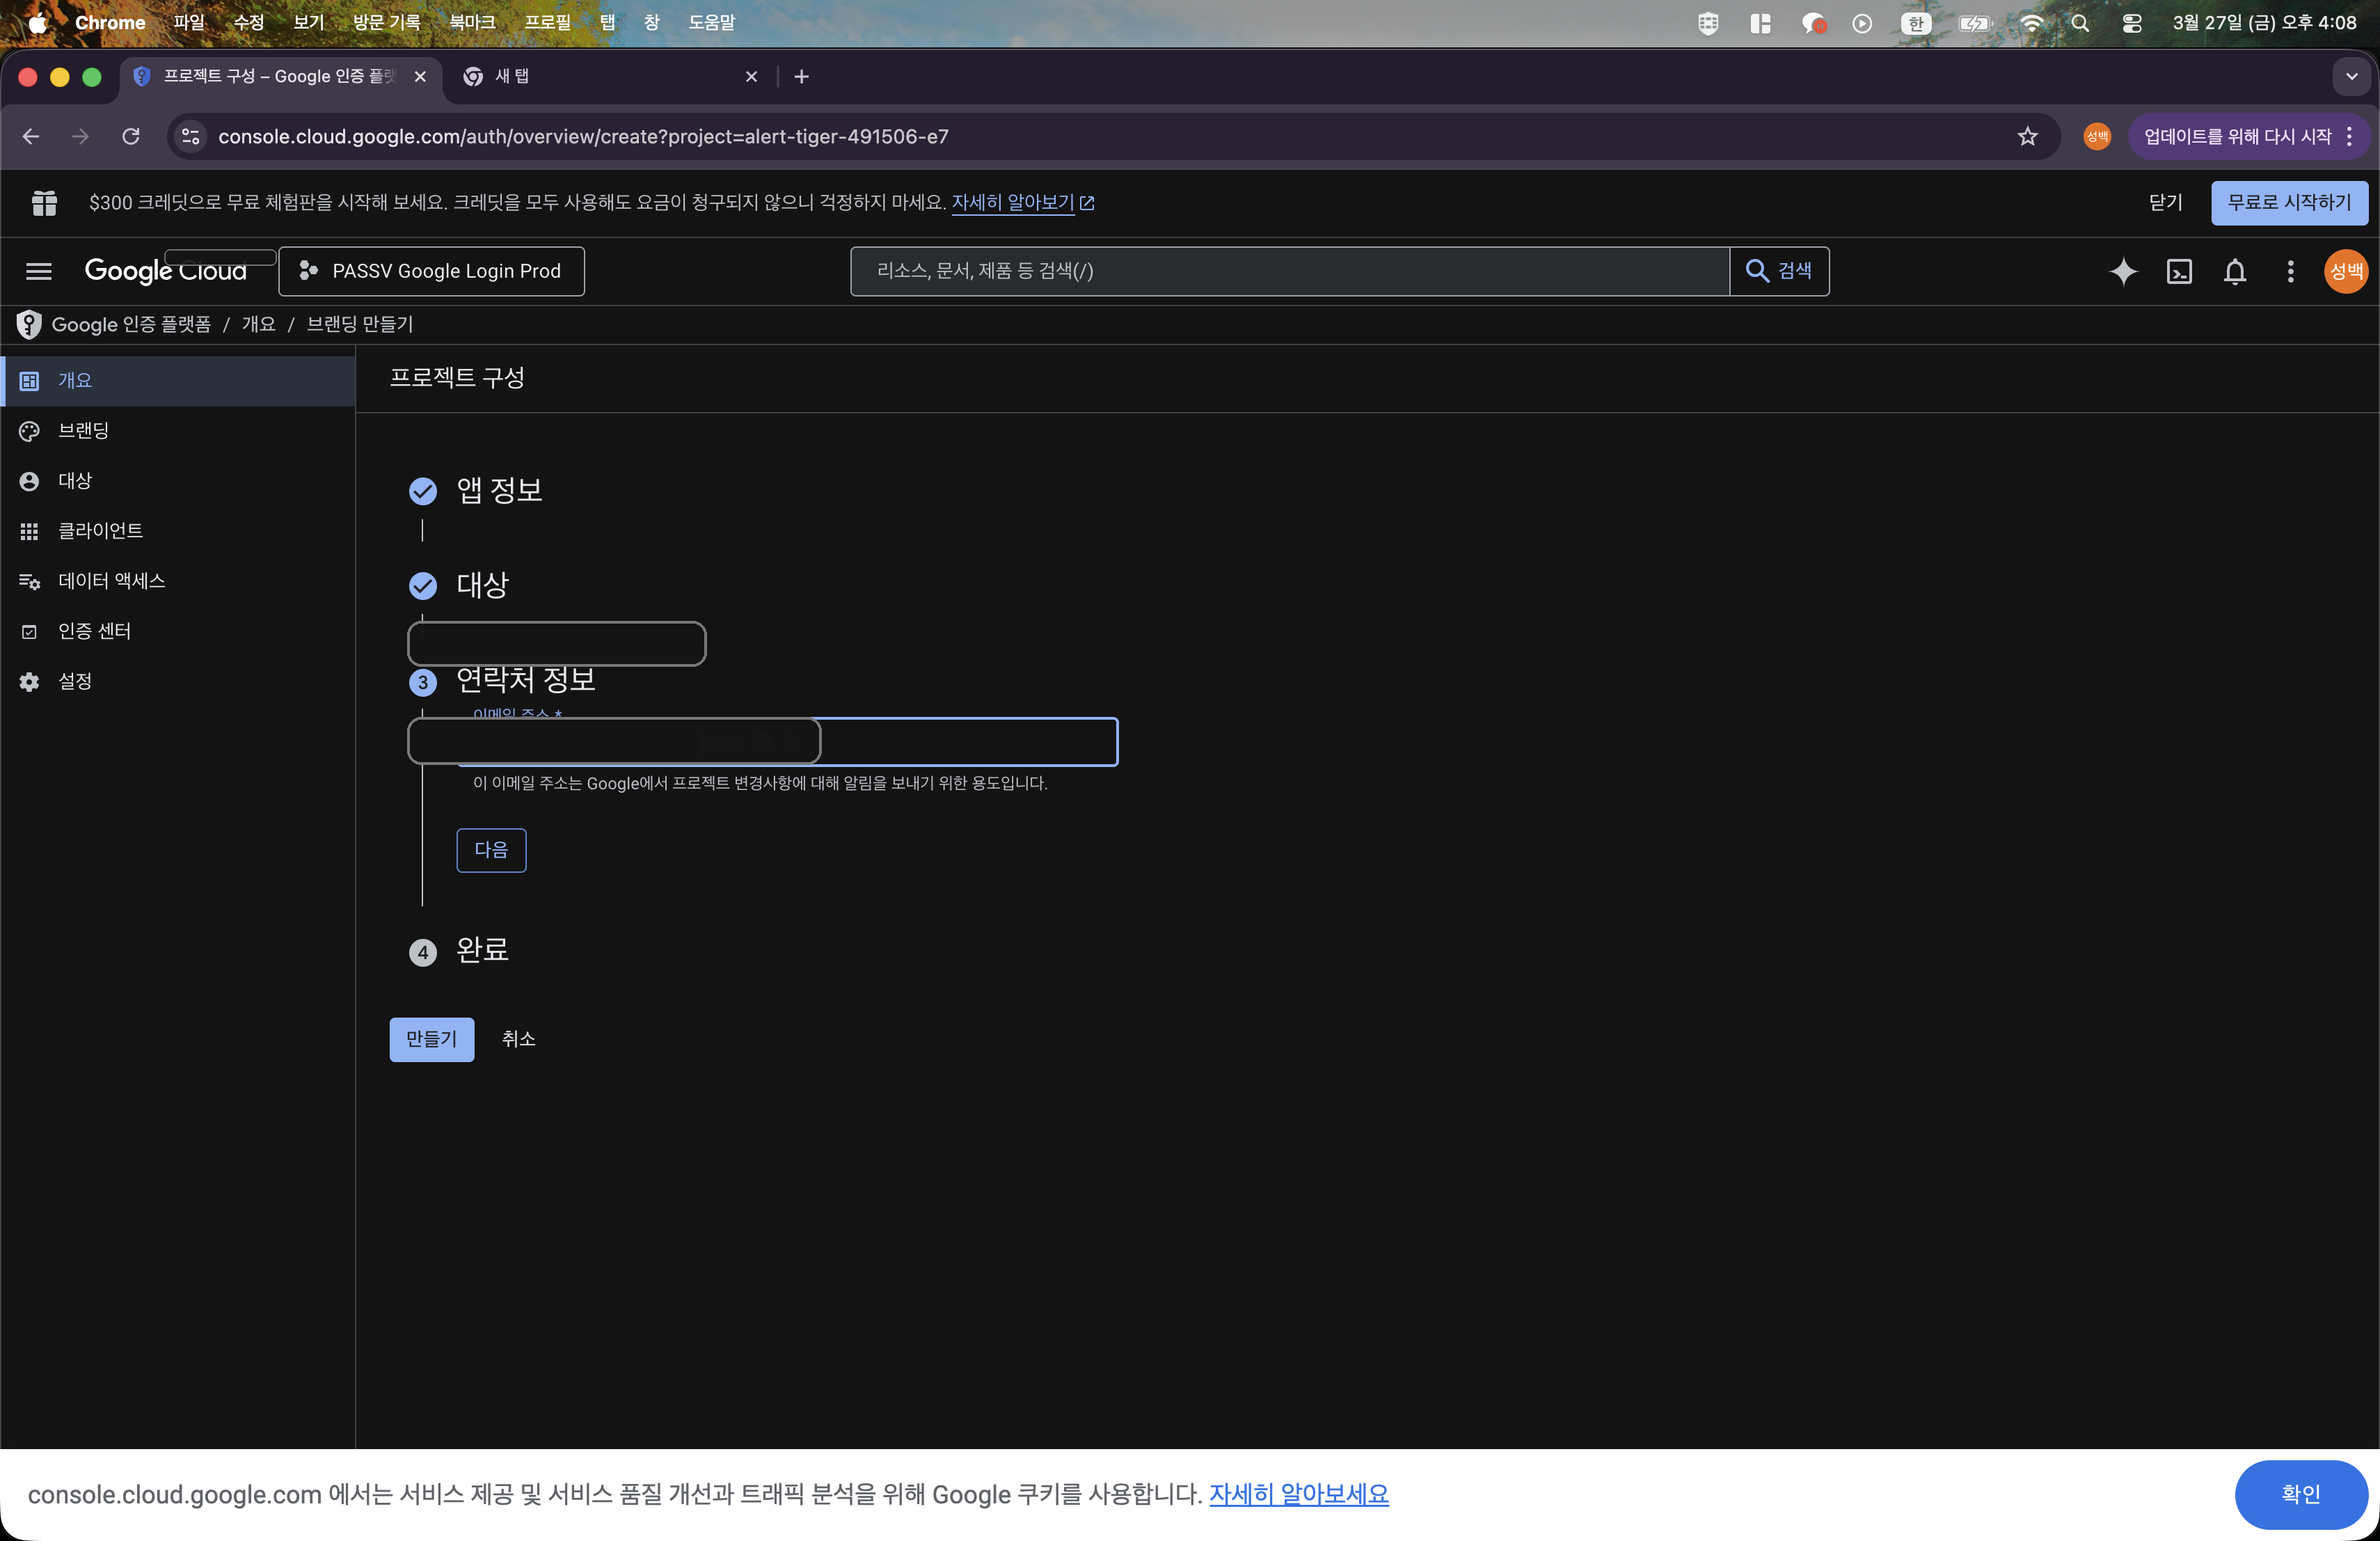Expand the Chrome tab search chevron
This screenshot has height=1541, width=2380.
(2351, 77)
